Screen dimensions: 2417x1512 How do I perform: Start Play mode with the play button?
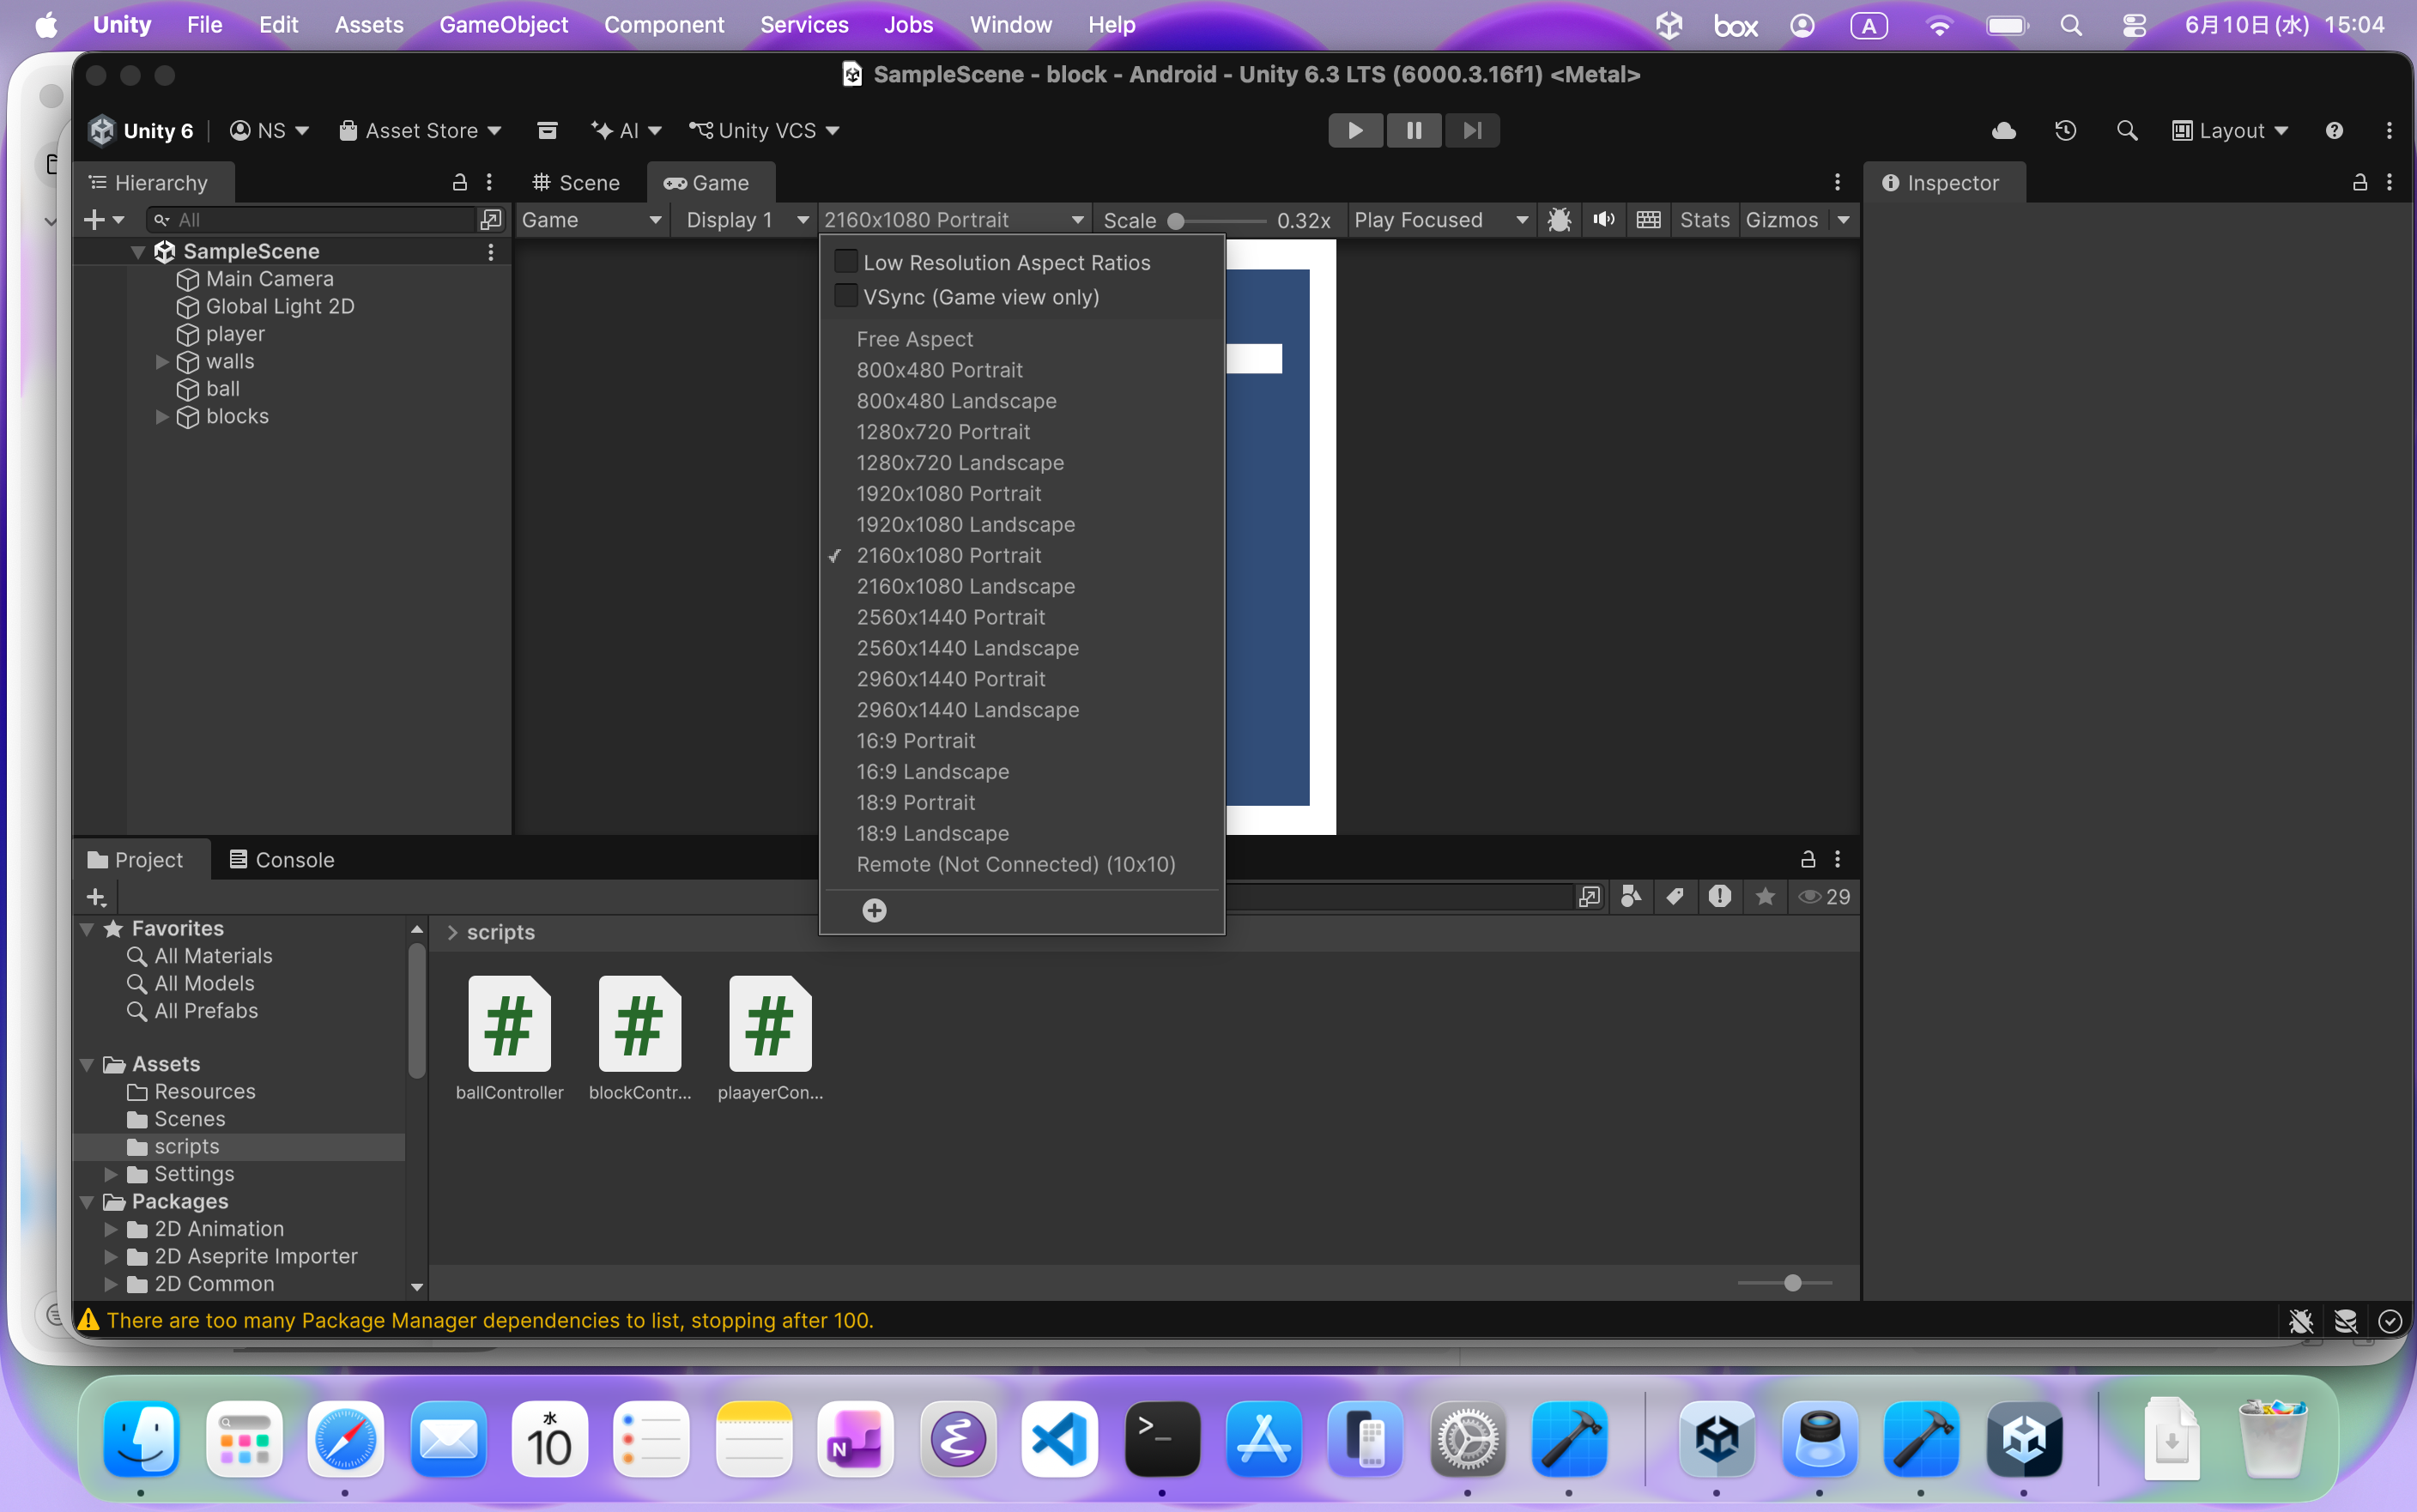[1355, 131]
